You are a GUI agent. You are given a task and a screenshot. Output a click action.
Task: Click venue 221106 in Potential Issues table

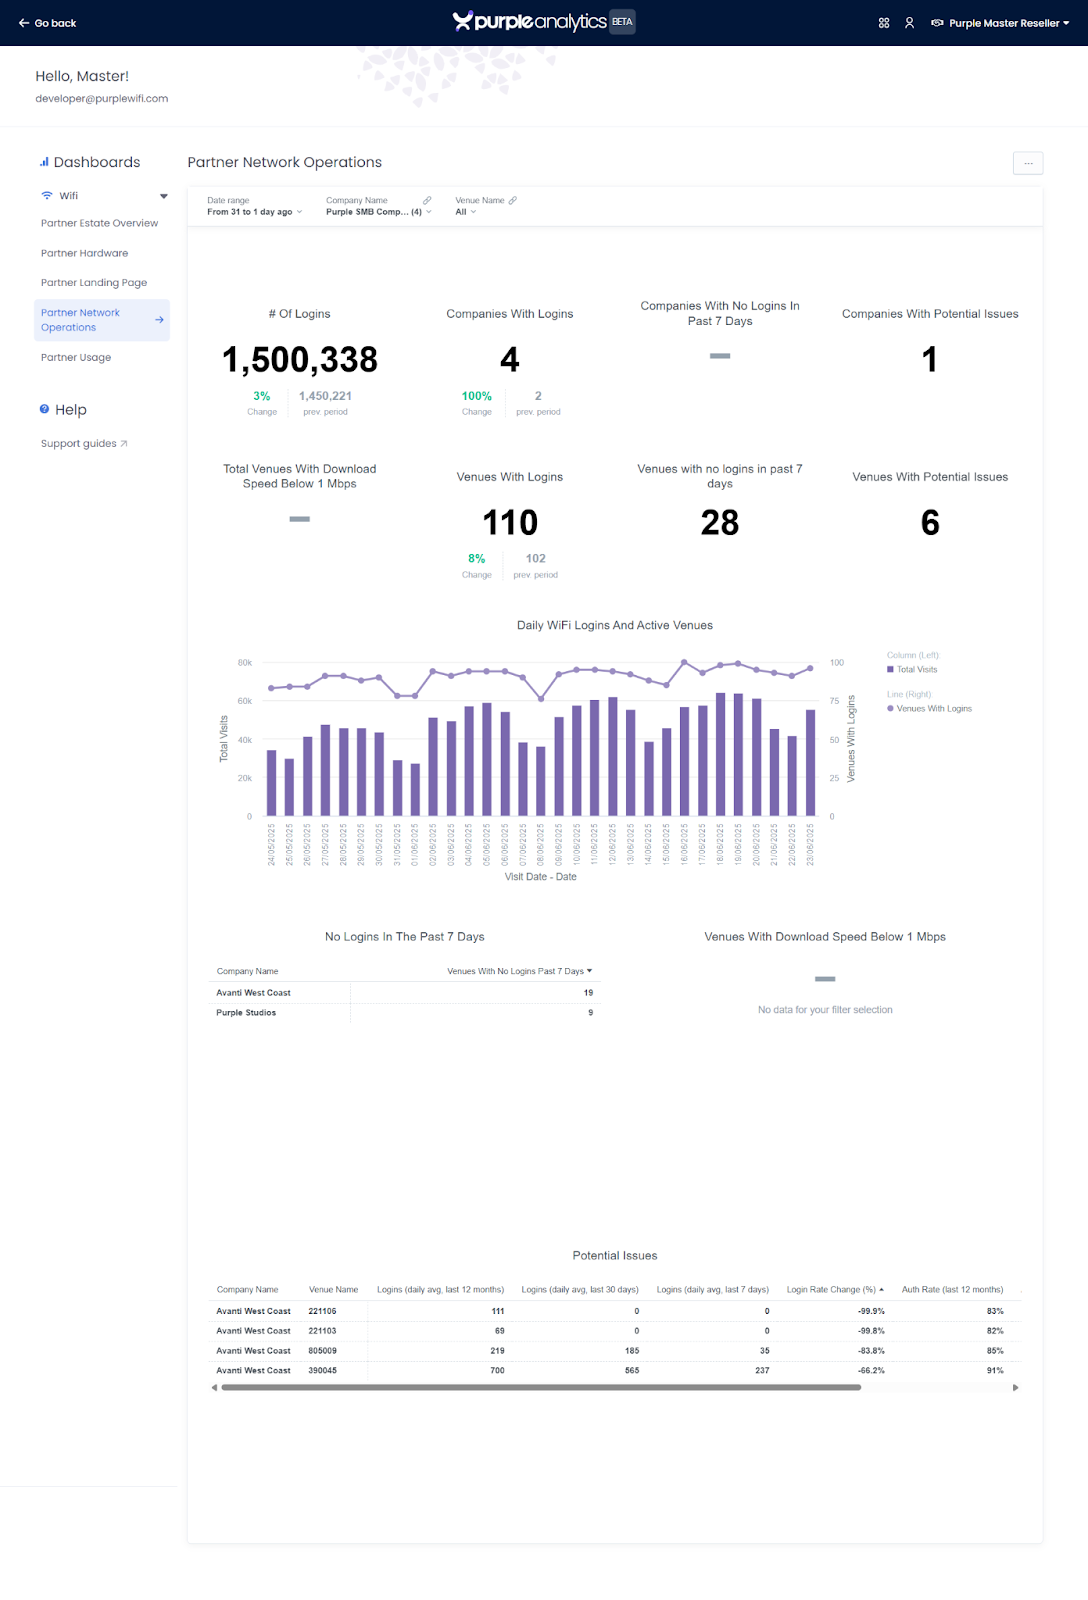point(322,1311)
